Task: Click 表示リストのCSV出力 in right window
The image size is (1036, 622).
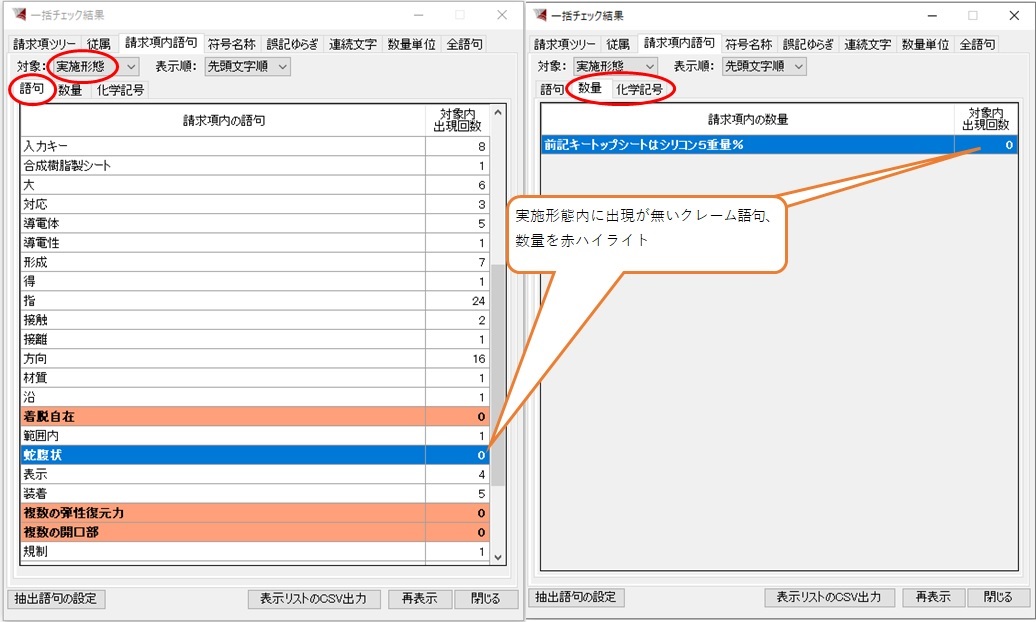Action: [x=829, y=597]
